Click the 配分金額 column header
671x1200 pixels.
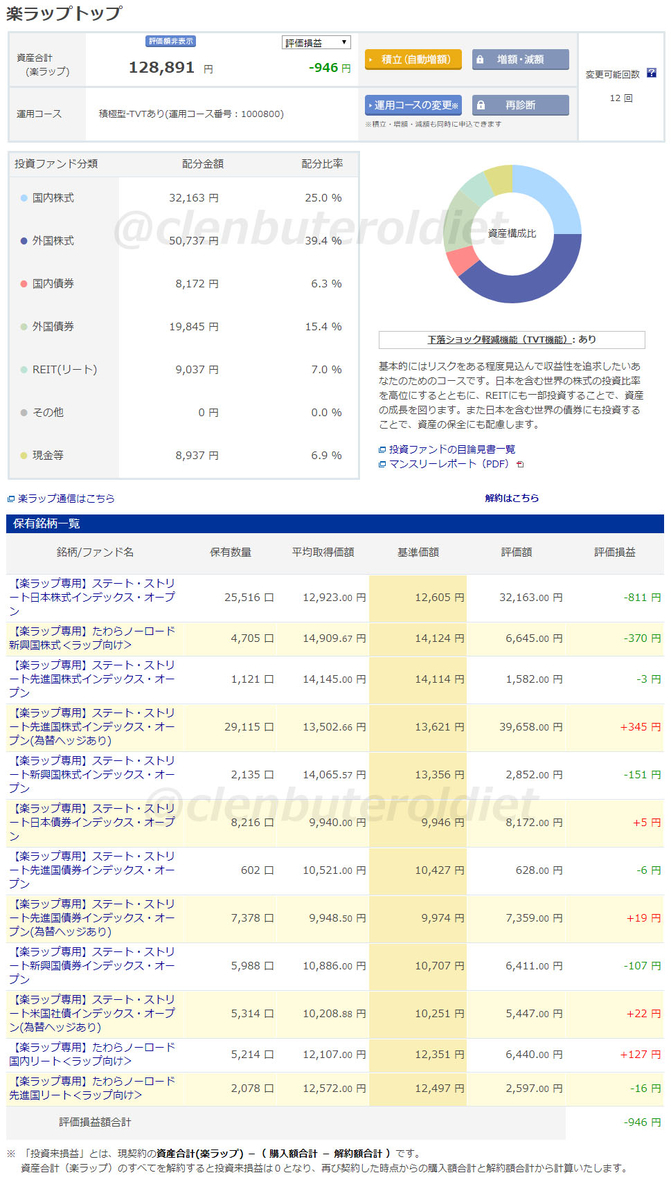(x=203, y=164)
